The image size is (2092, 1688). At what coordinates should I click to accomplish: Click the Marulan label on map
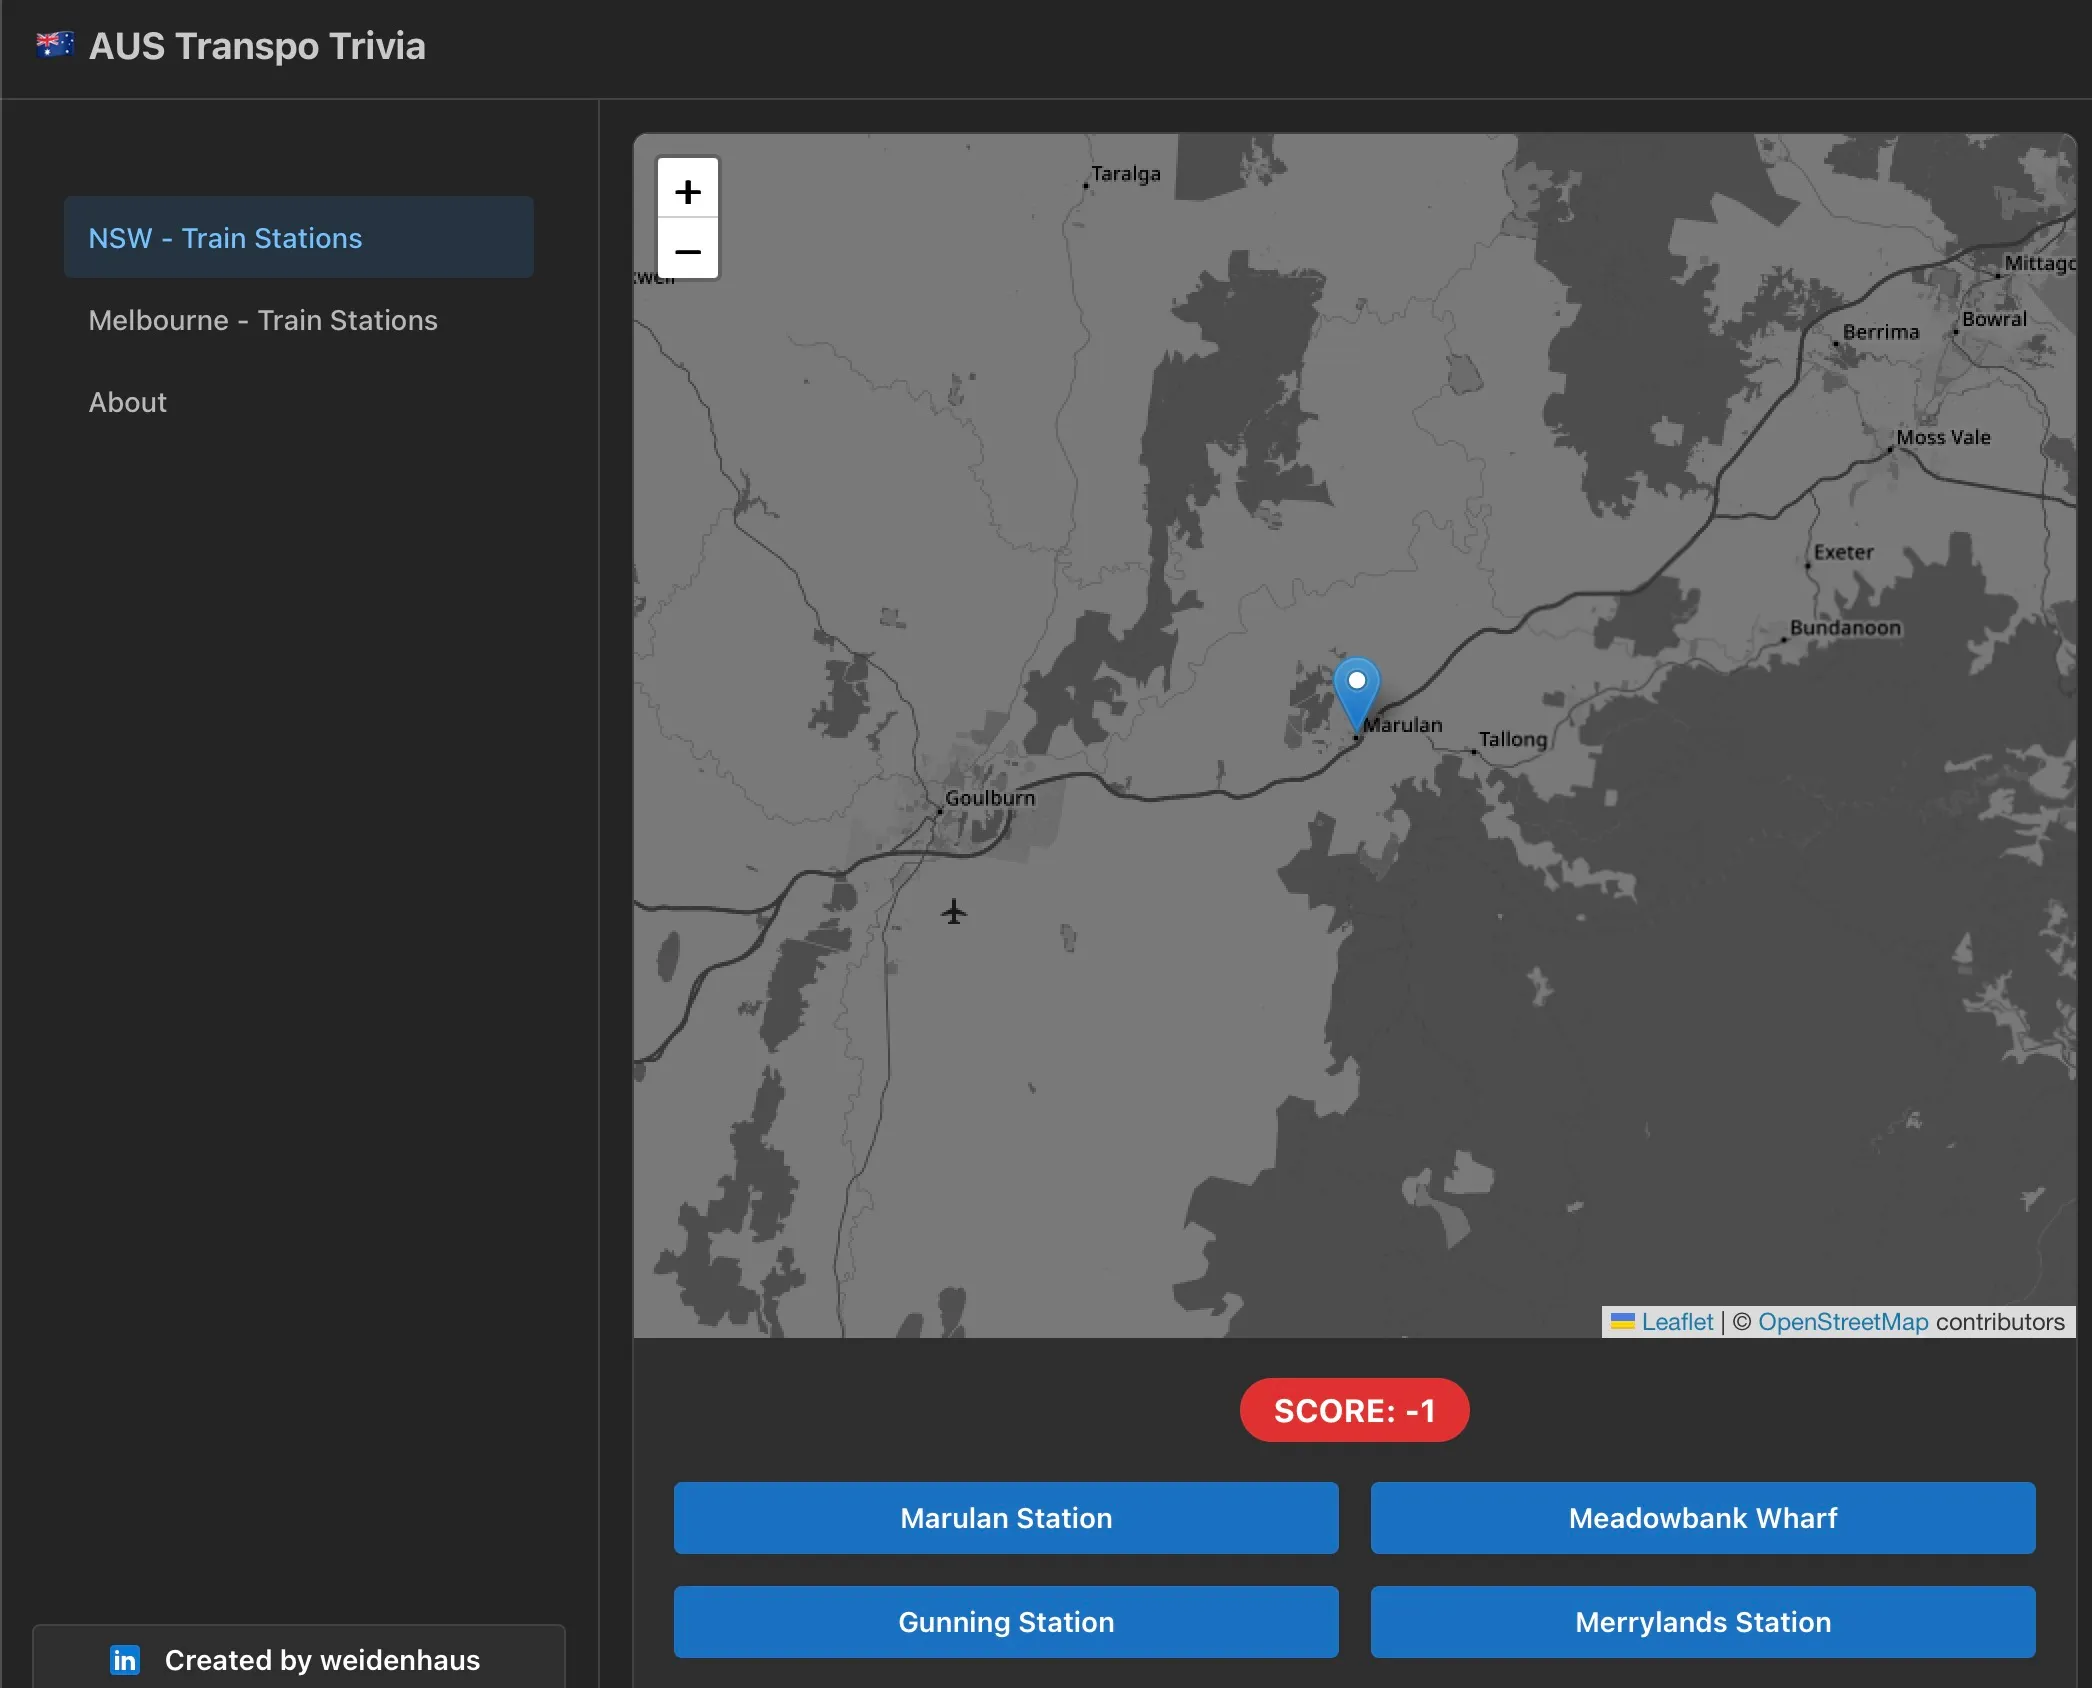(x=1403, y=725)
